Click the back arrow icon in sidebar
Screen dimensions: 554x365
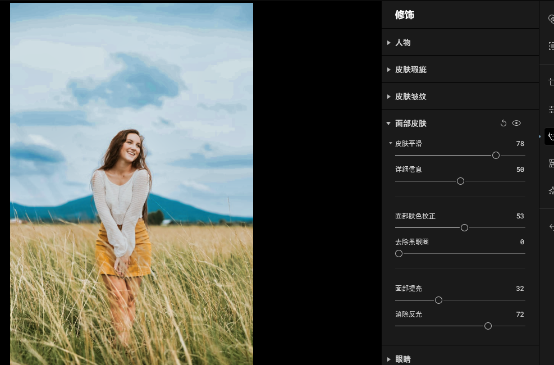pos(551,227)
